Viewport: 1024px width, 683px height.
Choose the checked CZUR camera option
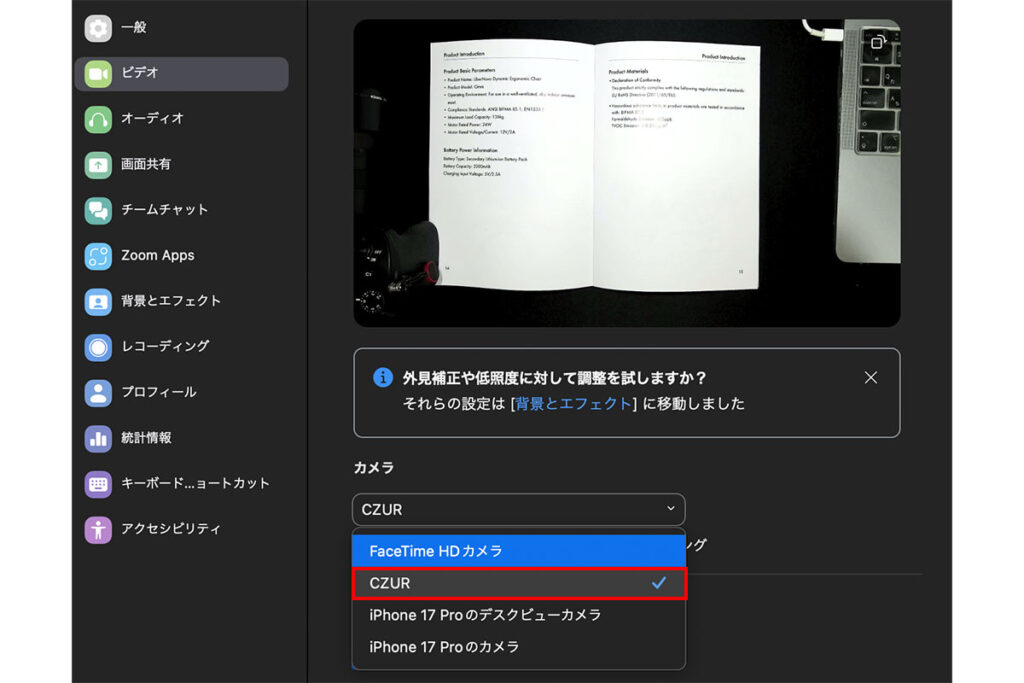tap(518, 583)
